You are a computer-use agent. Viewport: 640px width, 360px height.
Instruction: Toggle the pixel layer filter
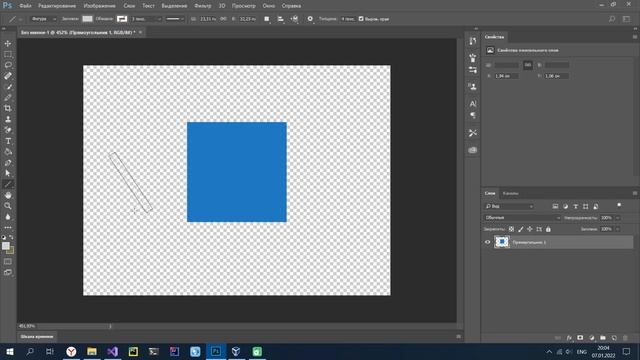pyautogui.click(x=555, y=207)
